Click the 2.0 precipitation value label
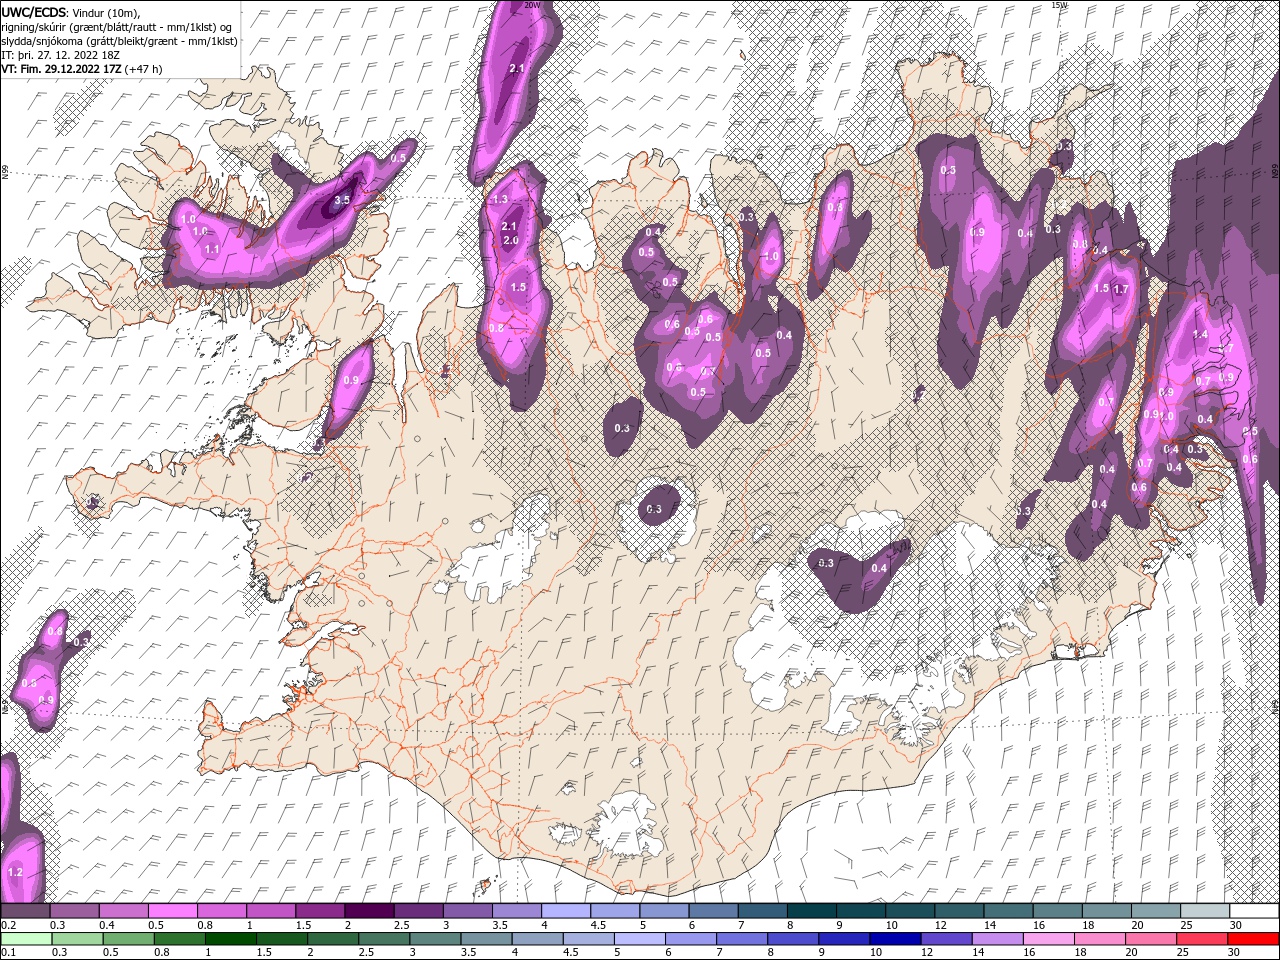This screenshot has width=1280, height=960. click(510, 241)
